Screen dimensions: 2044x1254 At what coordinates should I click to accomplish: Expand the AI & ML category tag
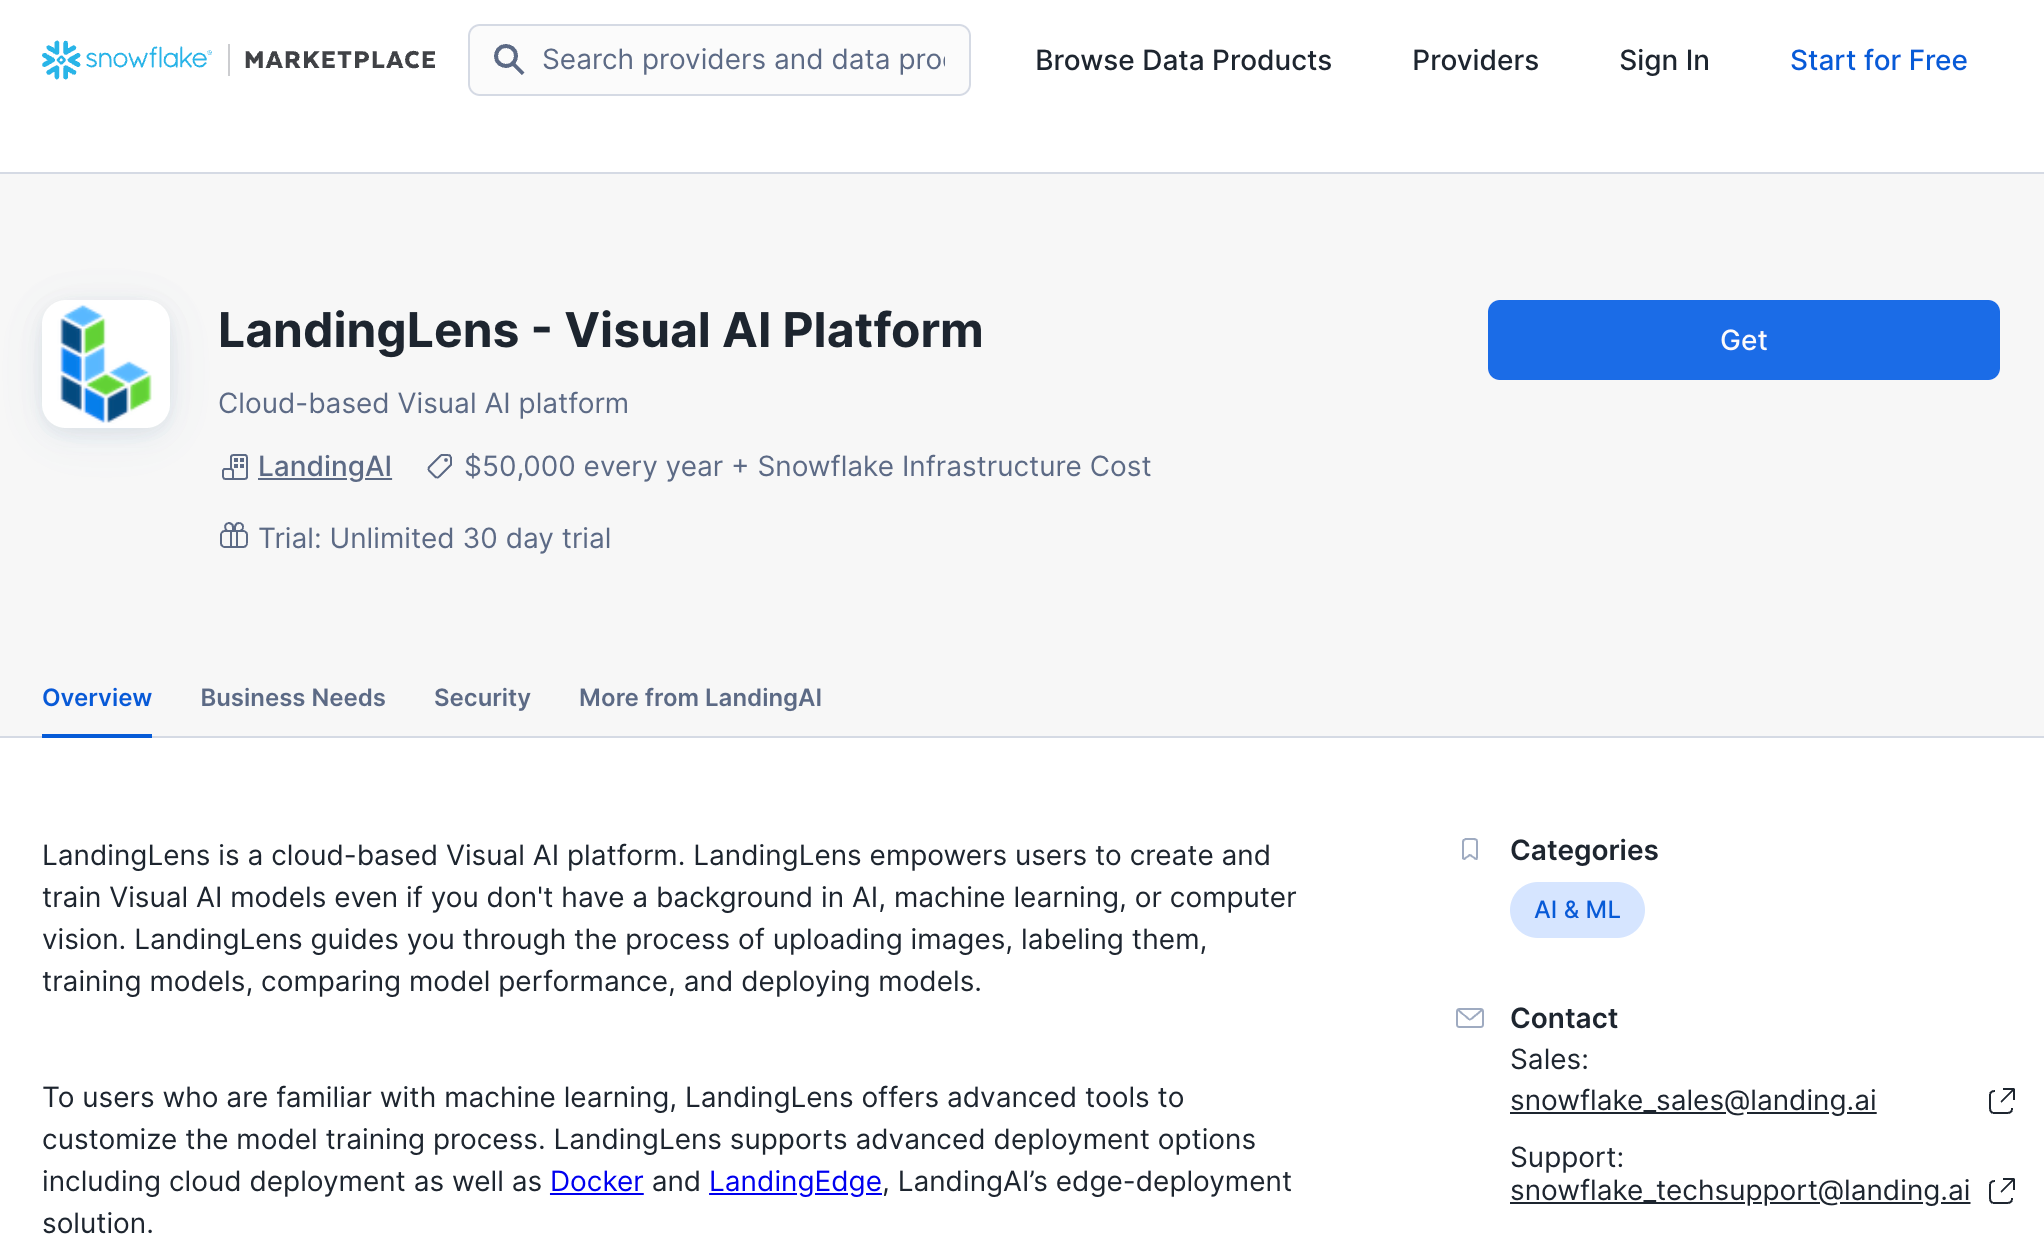click(1578, 908)
